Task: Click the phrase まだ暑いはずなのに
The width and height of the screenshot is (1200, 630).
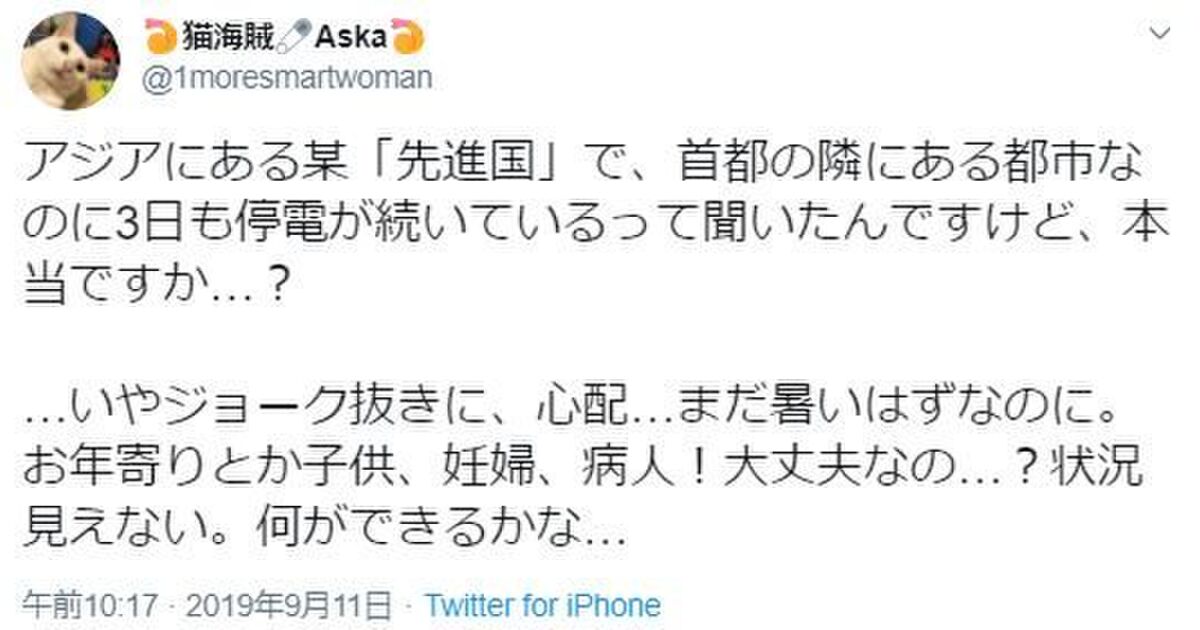Action: (877, 412)
